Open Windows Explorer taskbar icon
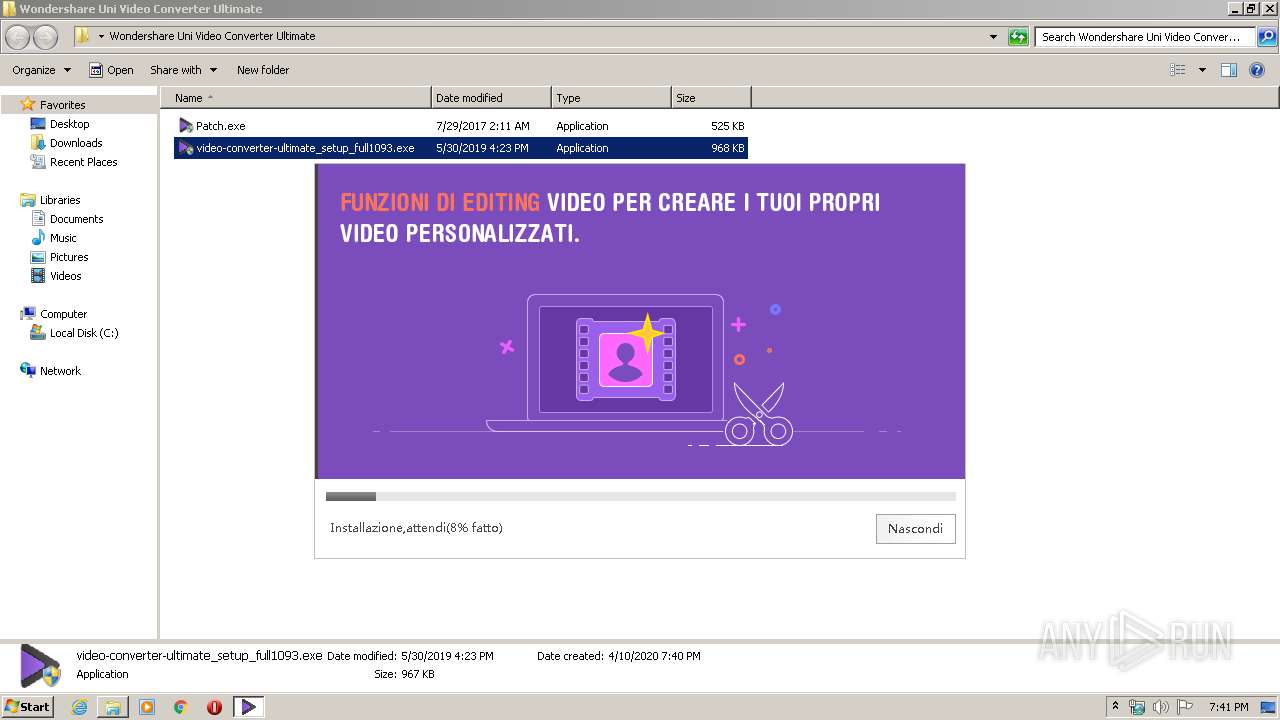The width and height of the screenshot is (1280, 720). (x=113, y=707)
